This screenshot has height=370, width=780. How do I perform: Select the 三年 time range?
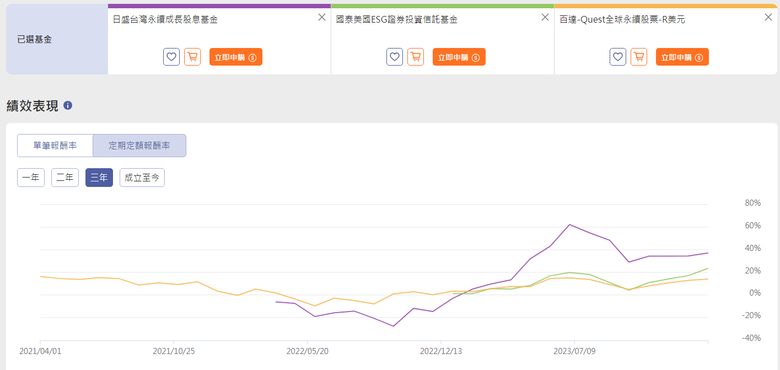(99, 178)
